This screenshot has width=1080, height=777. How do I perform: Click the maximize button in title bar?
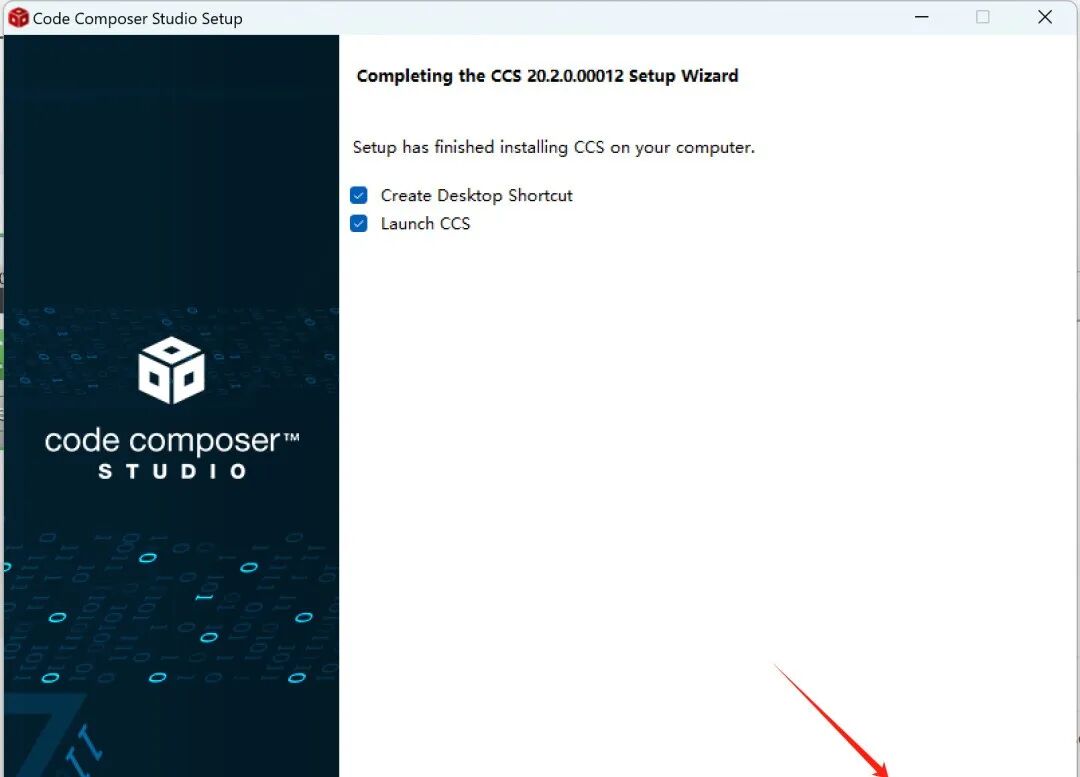[983, 17]
